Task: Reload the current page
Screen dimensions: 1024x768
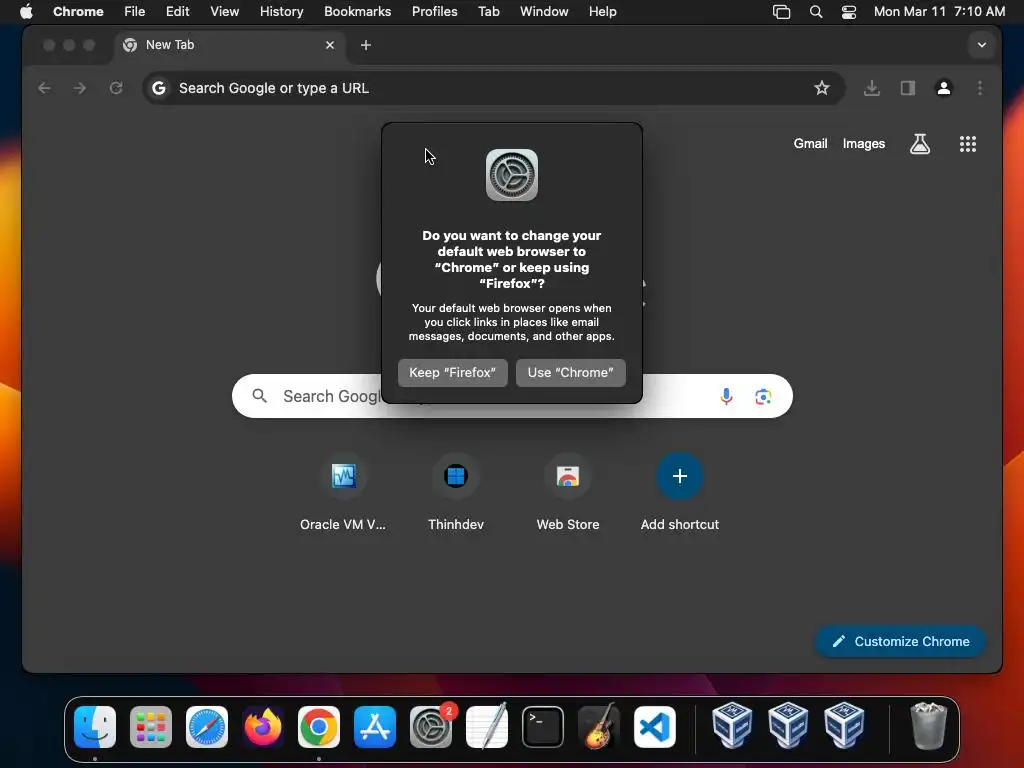Action: click(116, 88)
